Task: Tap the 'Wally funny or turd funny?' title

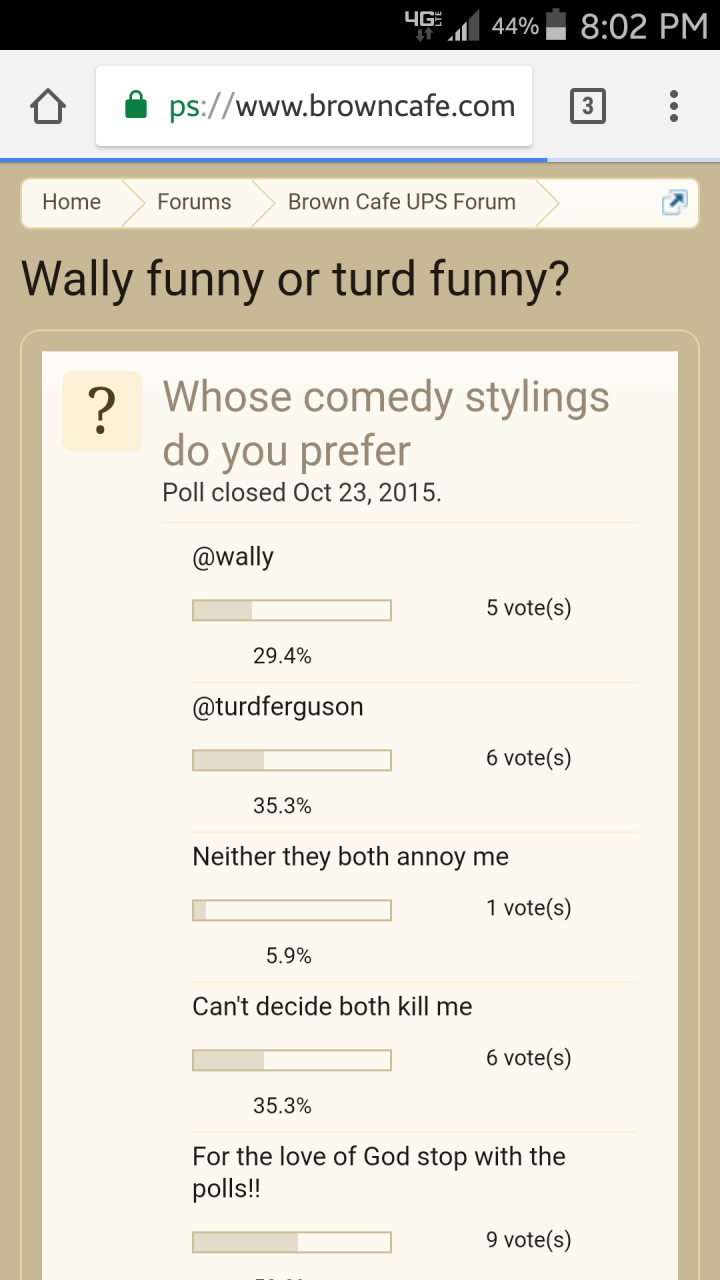Action: [295, 280]
